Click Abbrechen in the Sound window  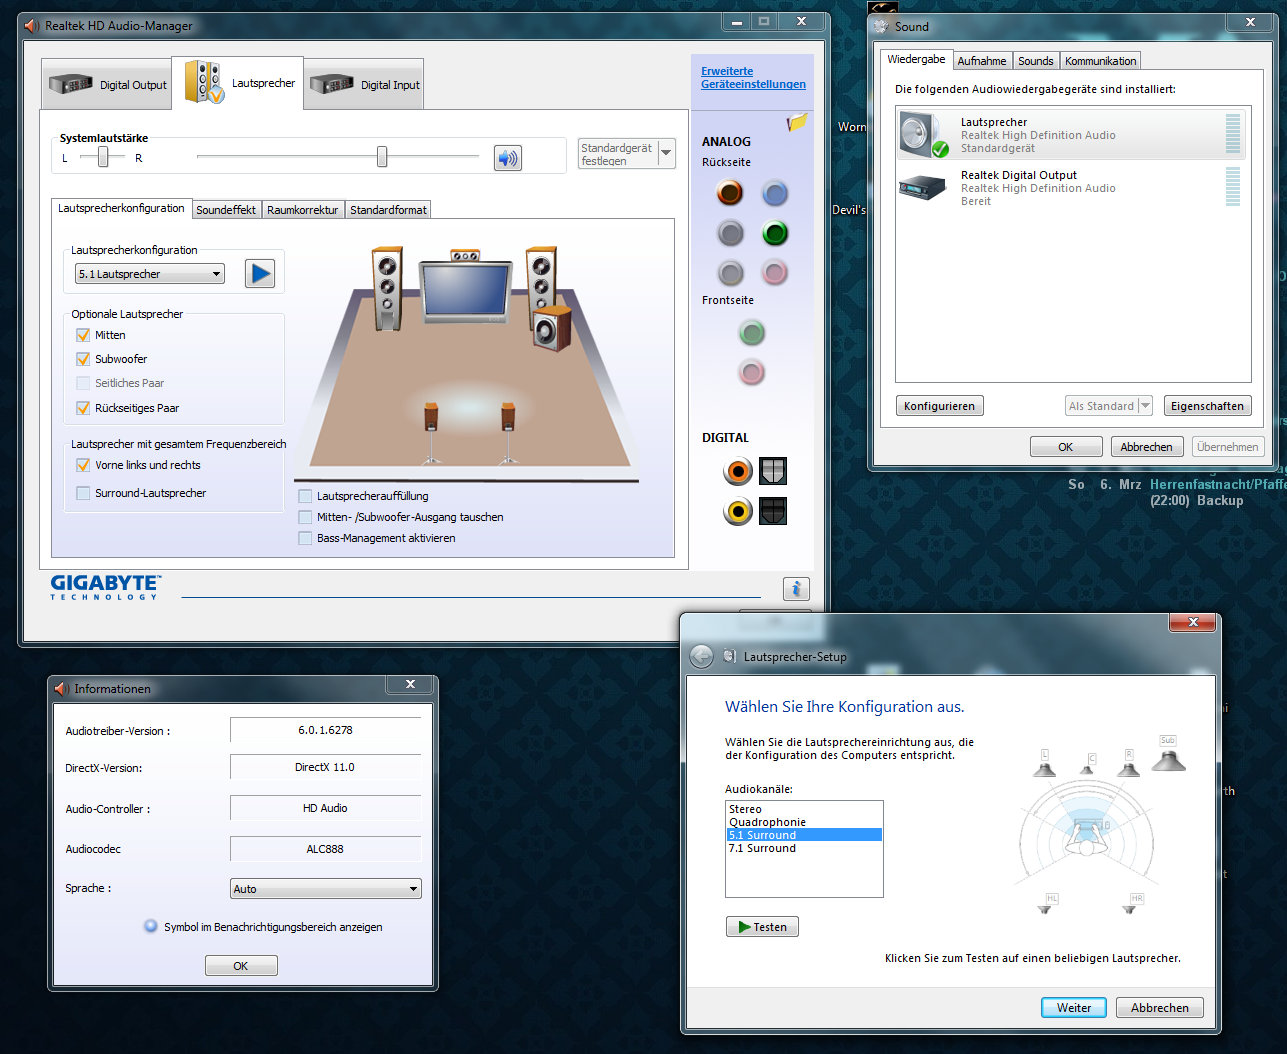coord(1147,447)
